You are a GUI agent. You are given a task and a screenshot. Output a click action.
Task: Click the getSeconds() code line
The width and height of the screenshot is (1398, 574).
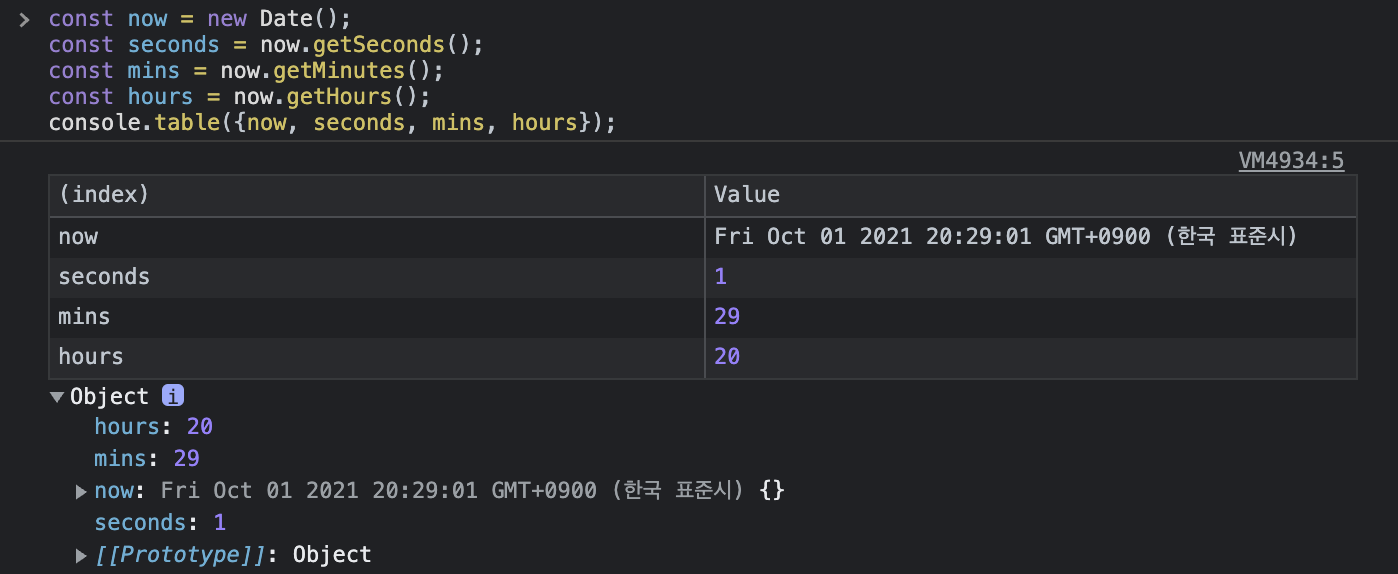pos(266,45)
